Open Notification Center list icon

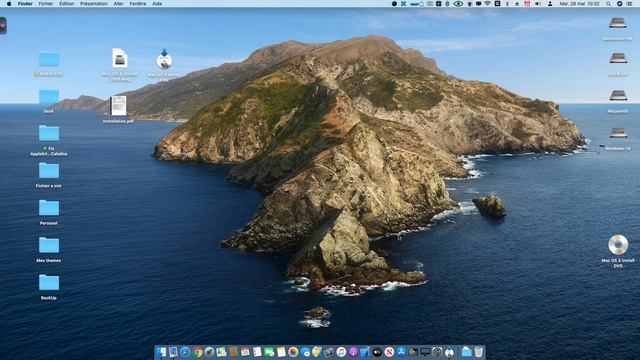(630, 4)
